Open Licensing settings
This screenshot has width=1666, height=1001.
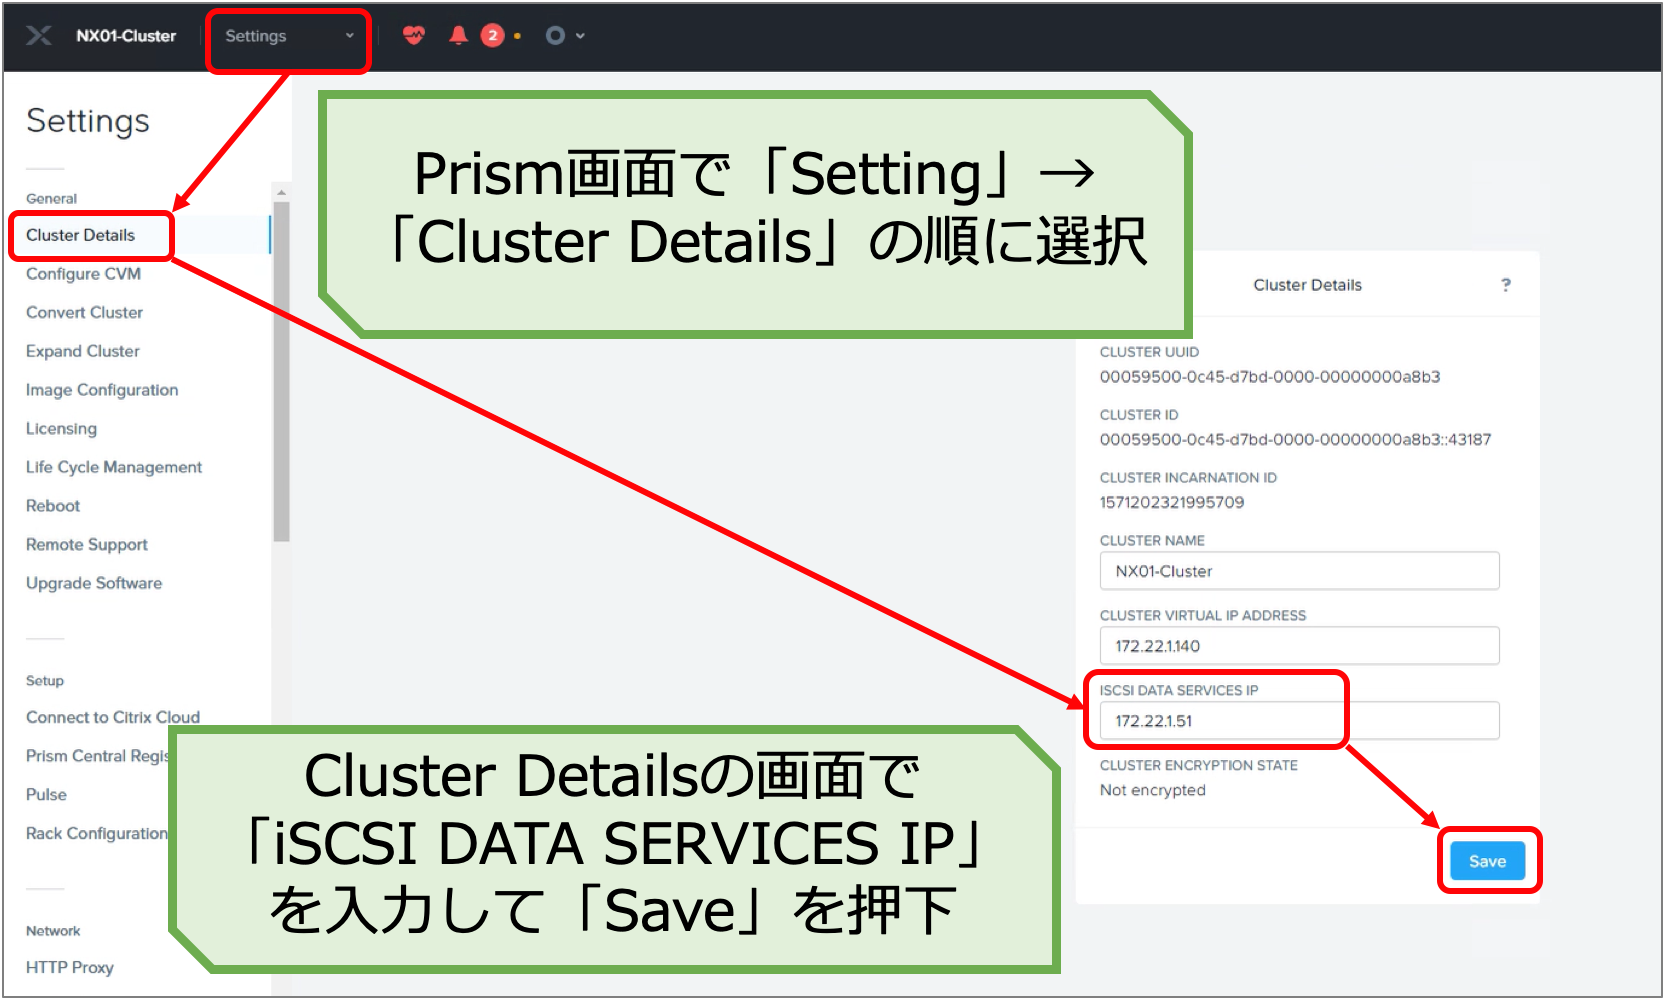(61, 429)
